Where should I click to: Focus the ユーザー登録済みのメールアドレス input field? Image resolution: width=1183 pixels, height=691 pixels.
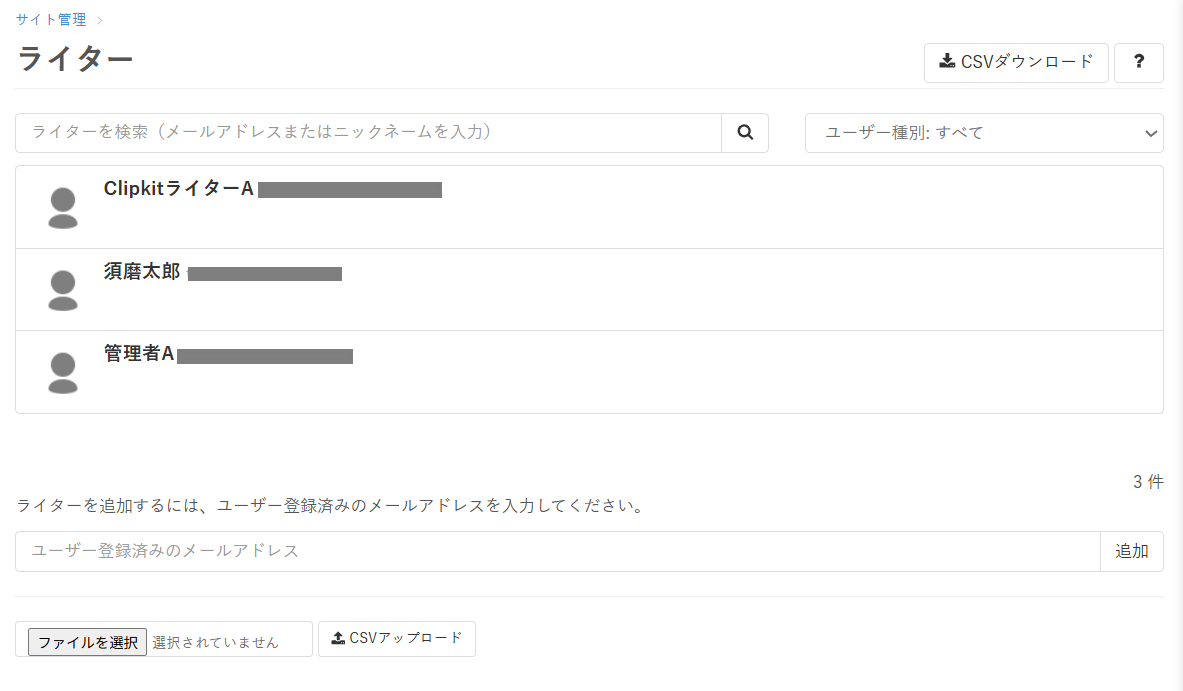(x=558, y=551)
